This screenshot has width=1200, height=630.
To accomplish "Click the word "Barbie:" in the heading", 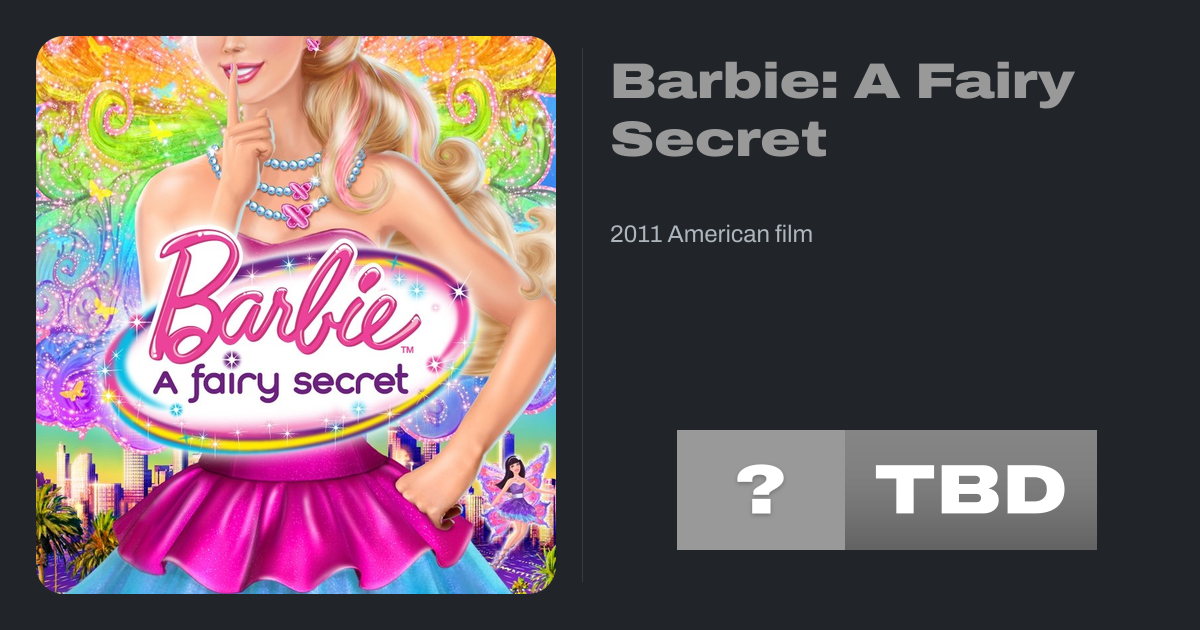I will [x=722, y=83].
